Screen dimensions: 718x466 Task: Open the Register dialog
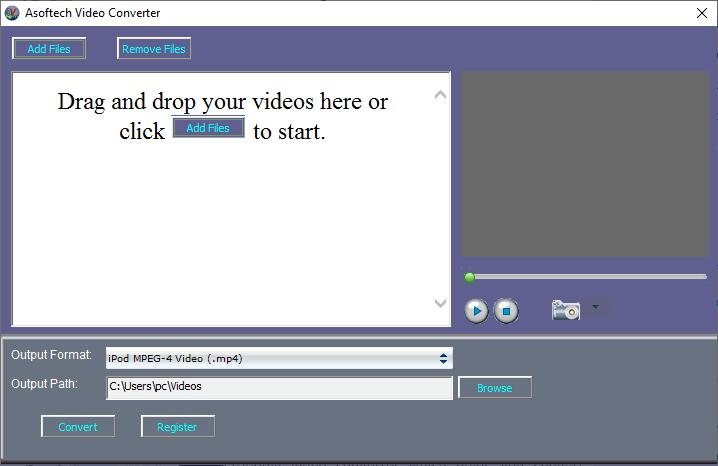pyautogui.click(x=178, y=427)
